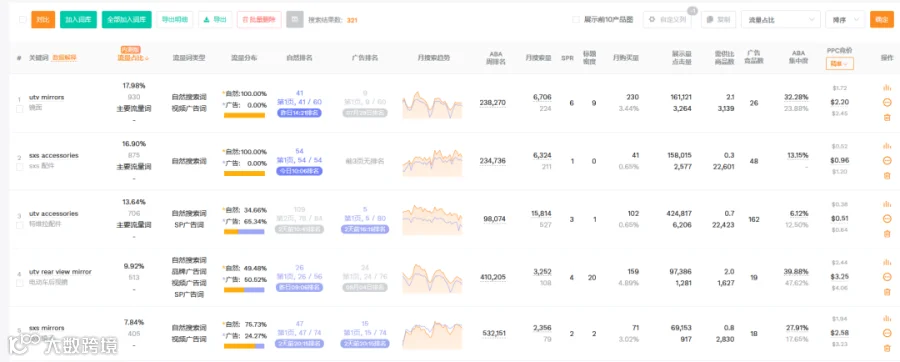Click the 导出 download button

215,20
